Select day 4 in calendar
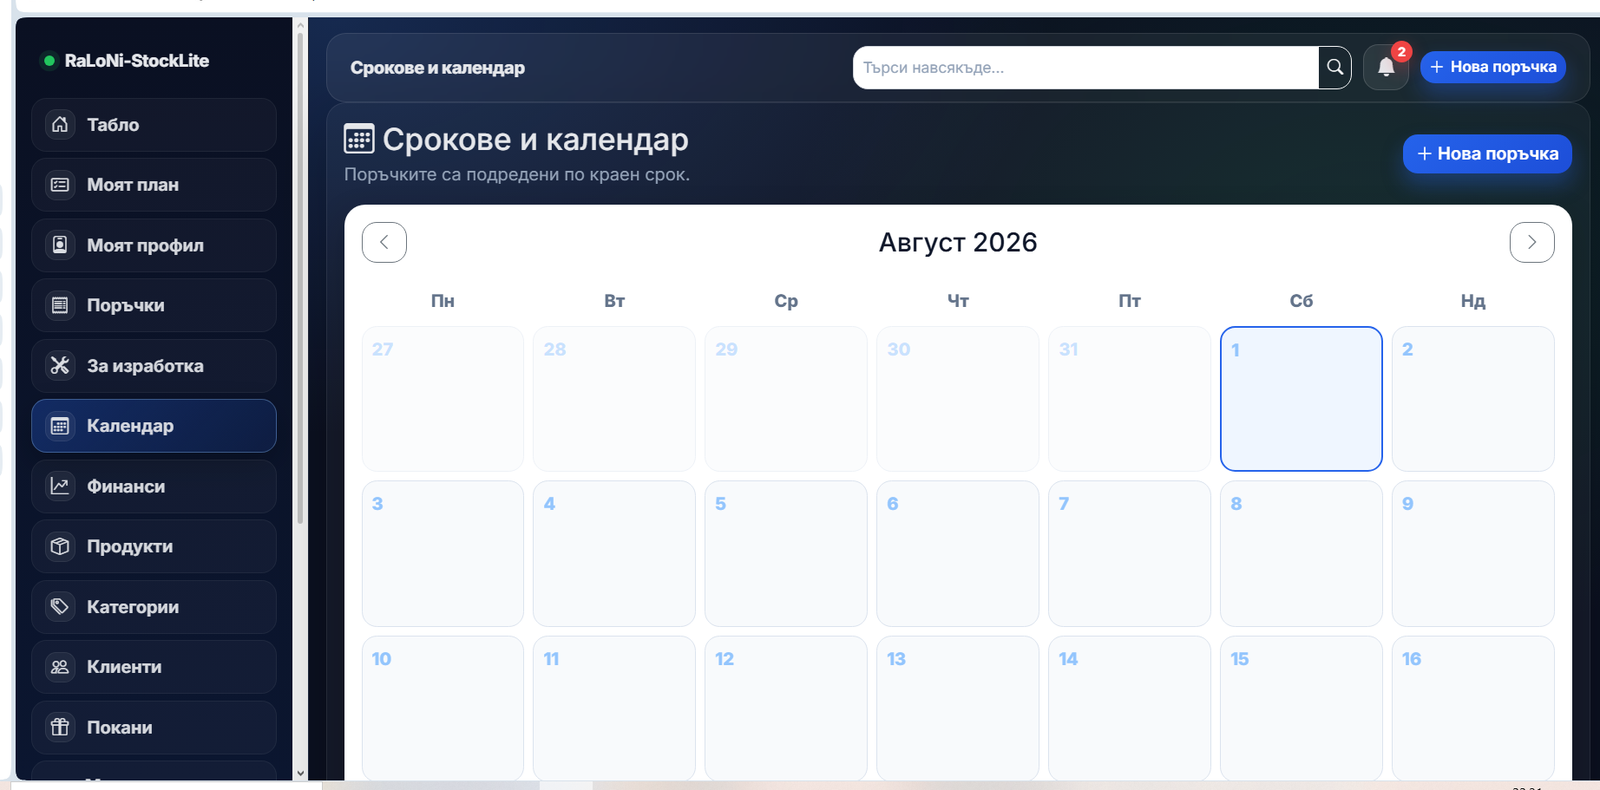 [614, 554]
